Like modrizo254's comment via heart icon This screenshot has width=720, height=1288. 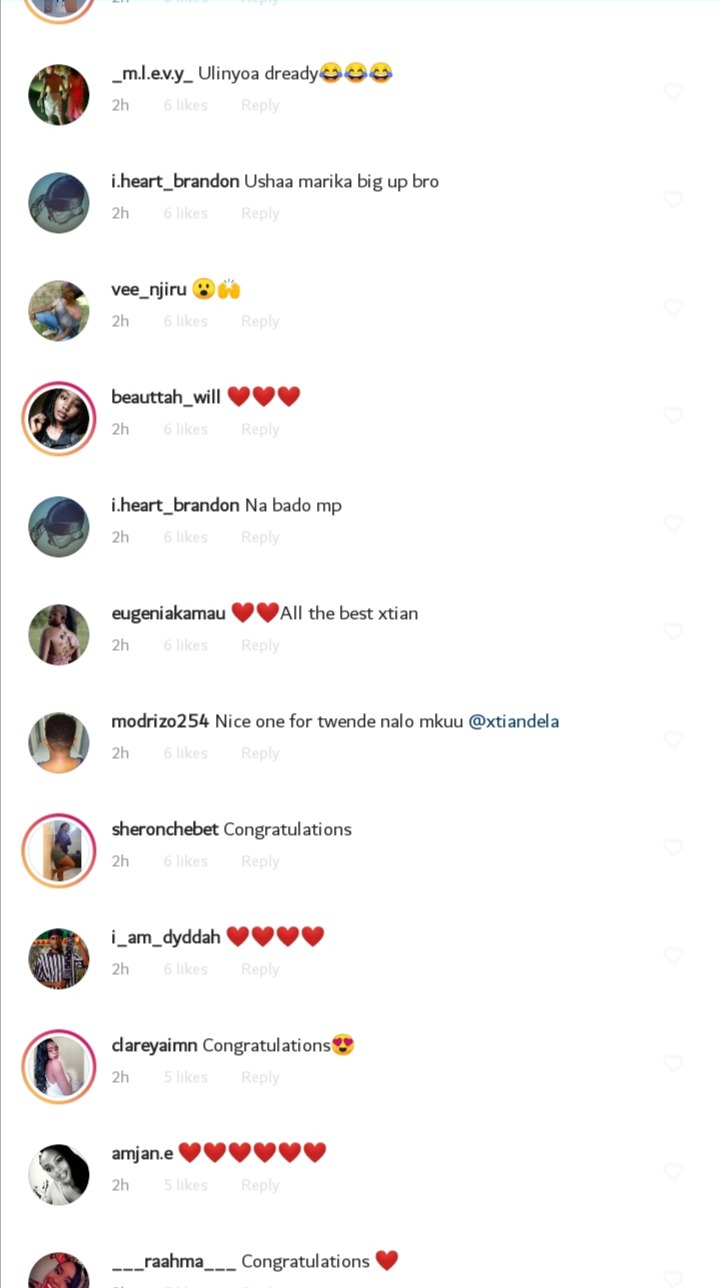[673, 739]
